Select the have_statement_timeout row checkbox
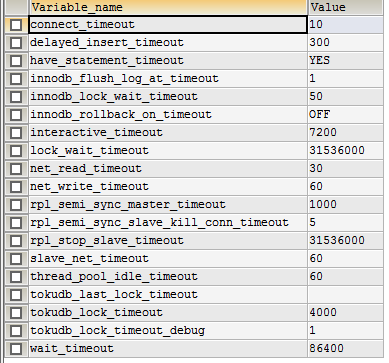The height and width of the screenshot is (363, 389). [x=16, y=61]
